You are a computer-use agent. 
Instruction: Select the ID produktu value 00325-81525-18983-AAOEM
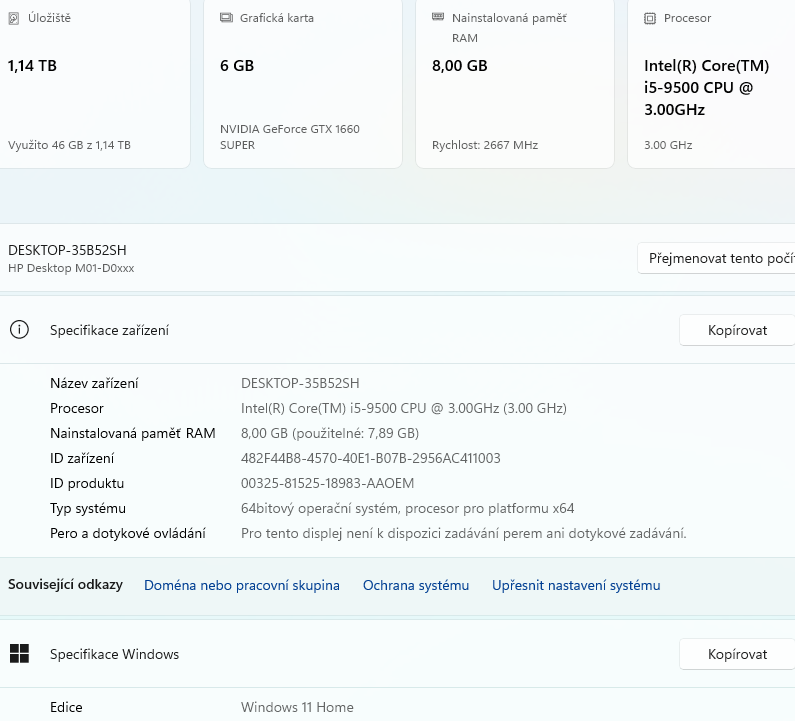pos(328,483)
